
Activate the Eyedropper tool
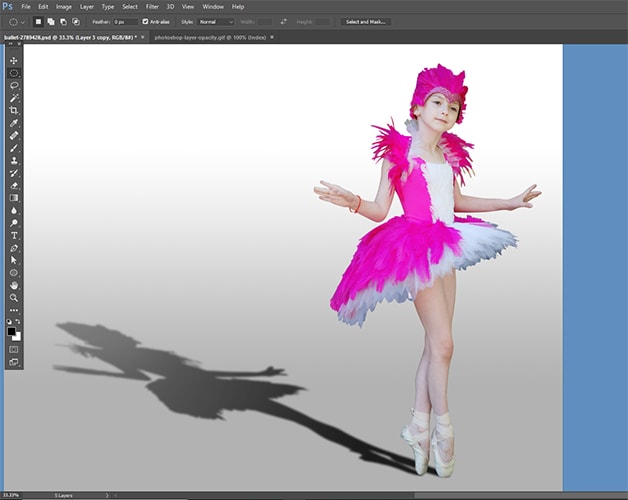click(14, 122)
